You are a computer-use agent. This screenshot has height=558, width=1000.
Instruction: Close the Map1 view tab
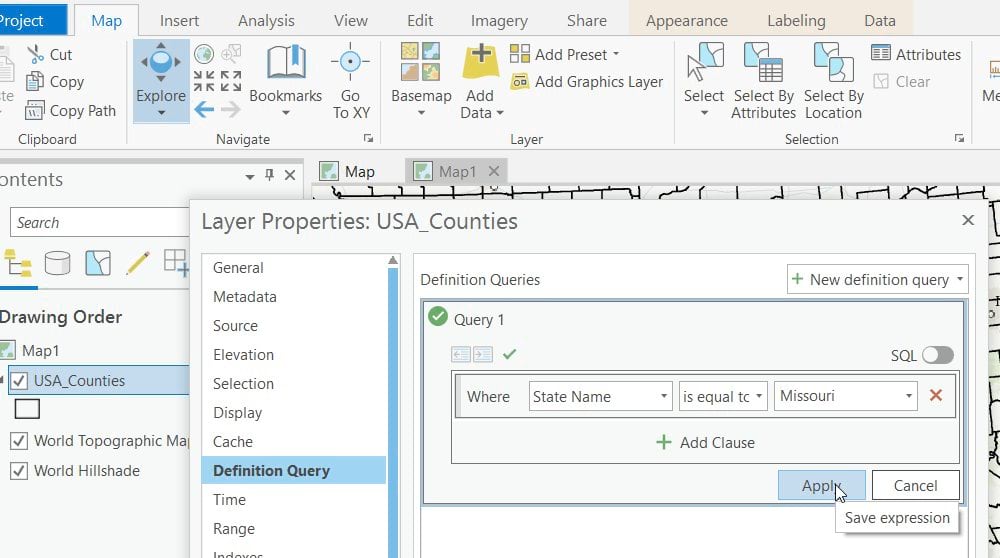pos(494,171)
